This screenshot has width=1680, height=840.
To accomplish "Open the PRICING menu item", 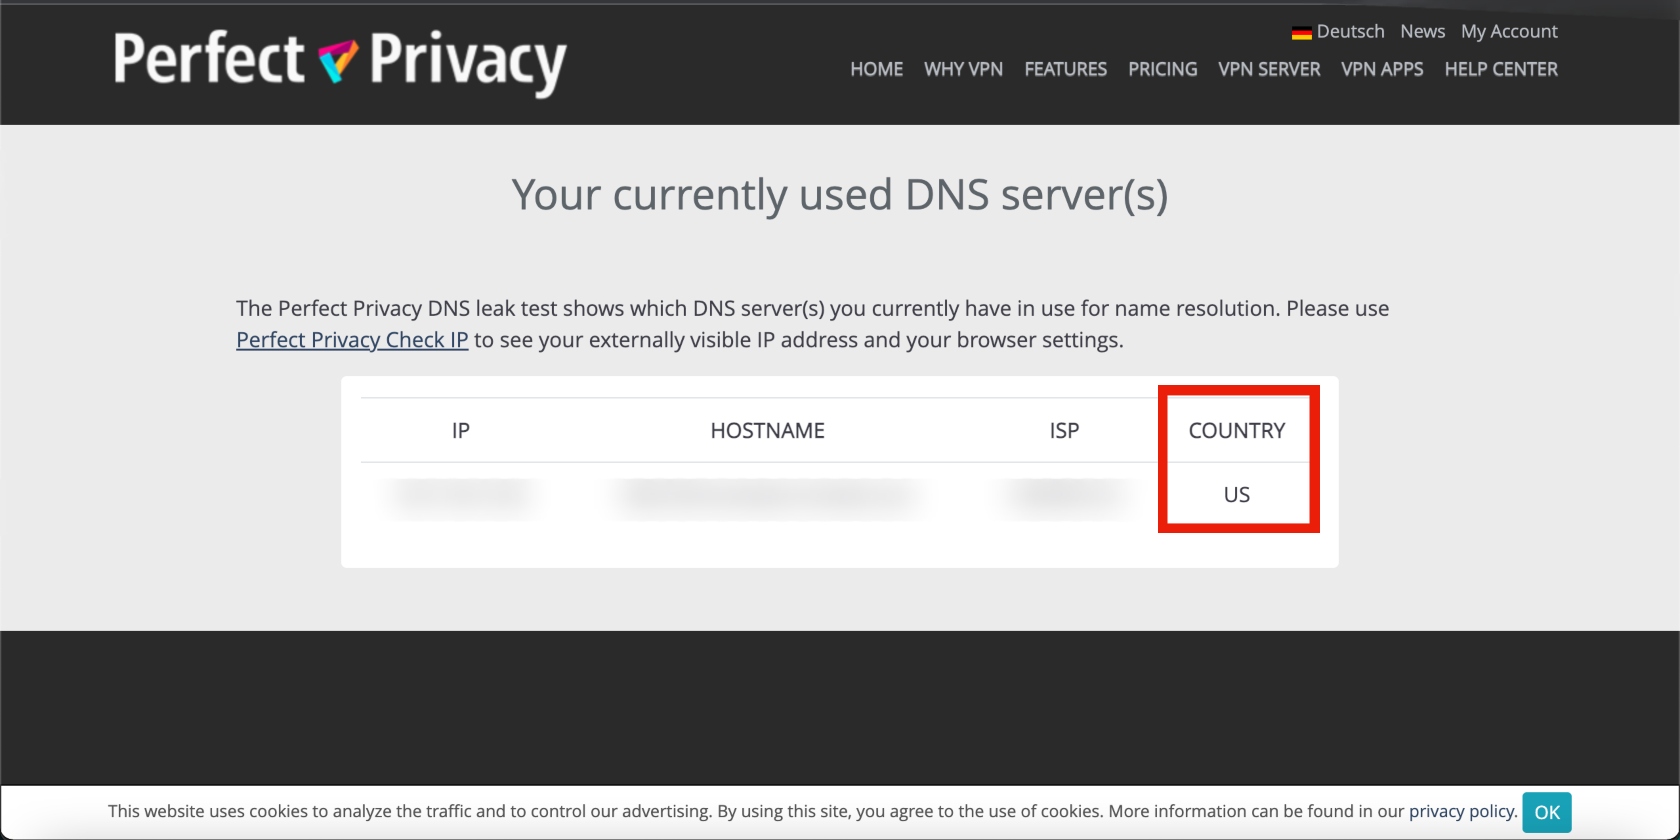I will tap(1162, 69).
